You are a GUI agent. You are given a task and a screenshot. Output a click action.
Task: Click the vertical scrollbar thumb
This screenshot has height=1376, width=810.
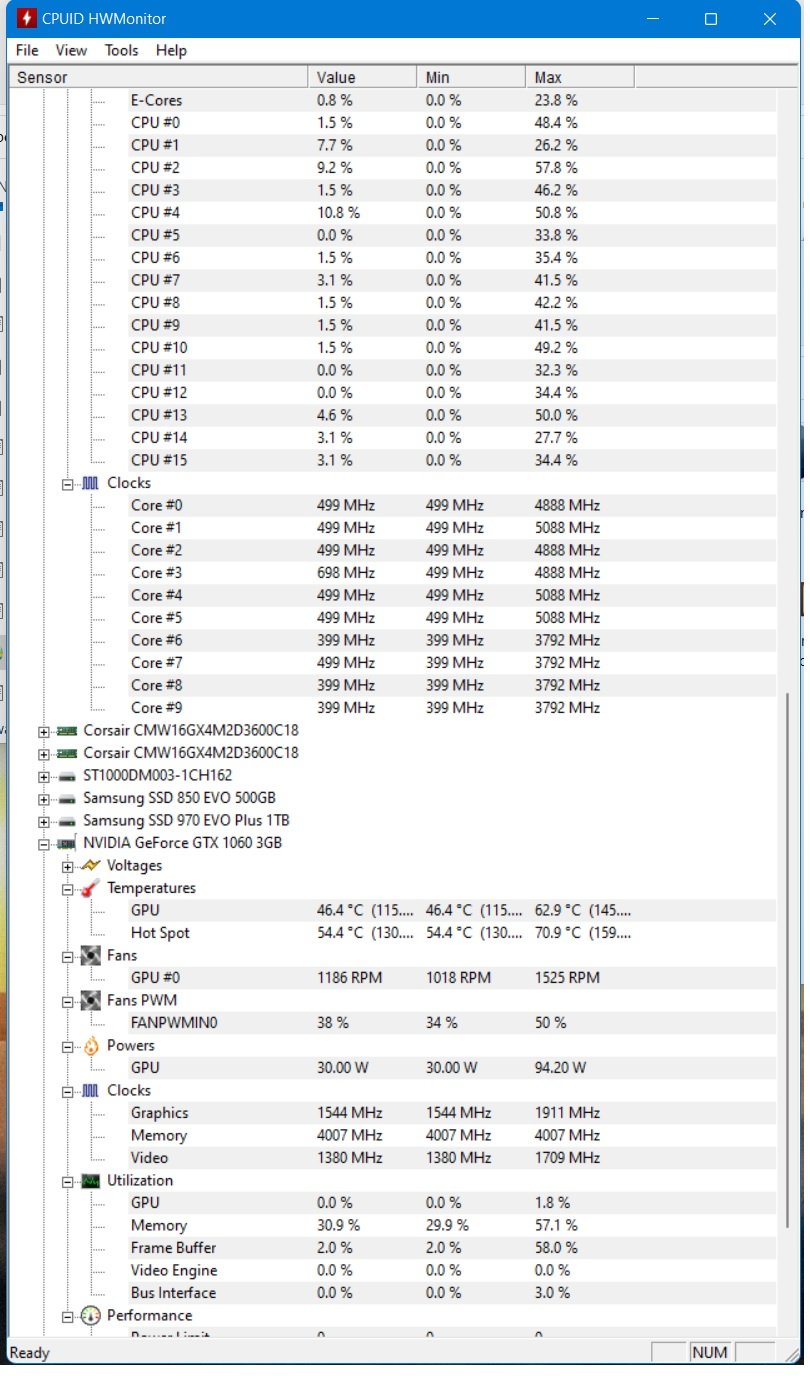tap(788, 960)
